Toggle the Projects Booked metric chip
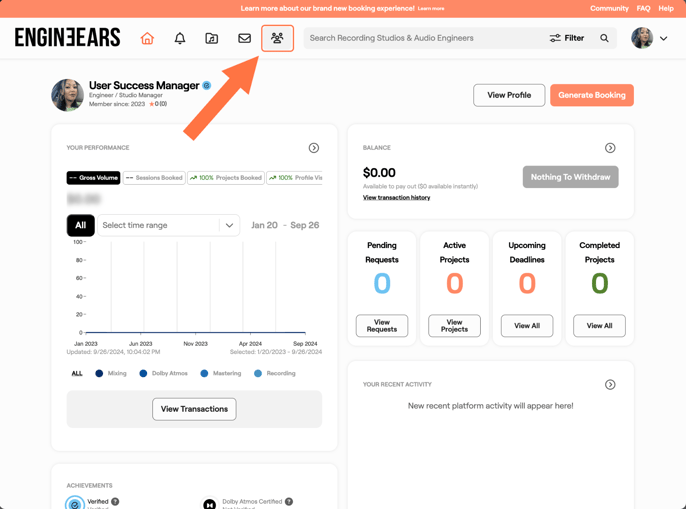 click(x=226, y=178)
